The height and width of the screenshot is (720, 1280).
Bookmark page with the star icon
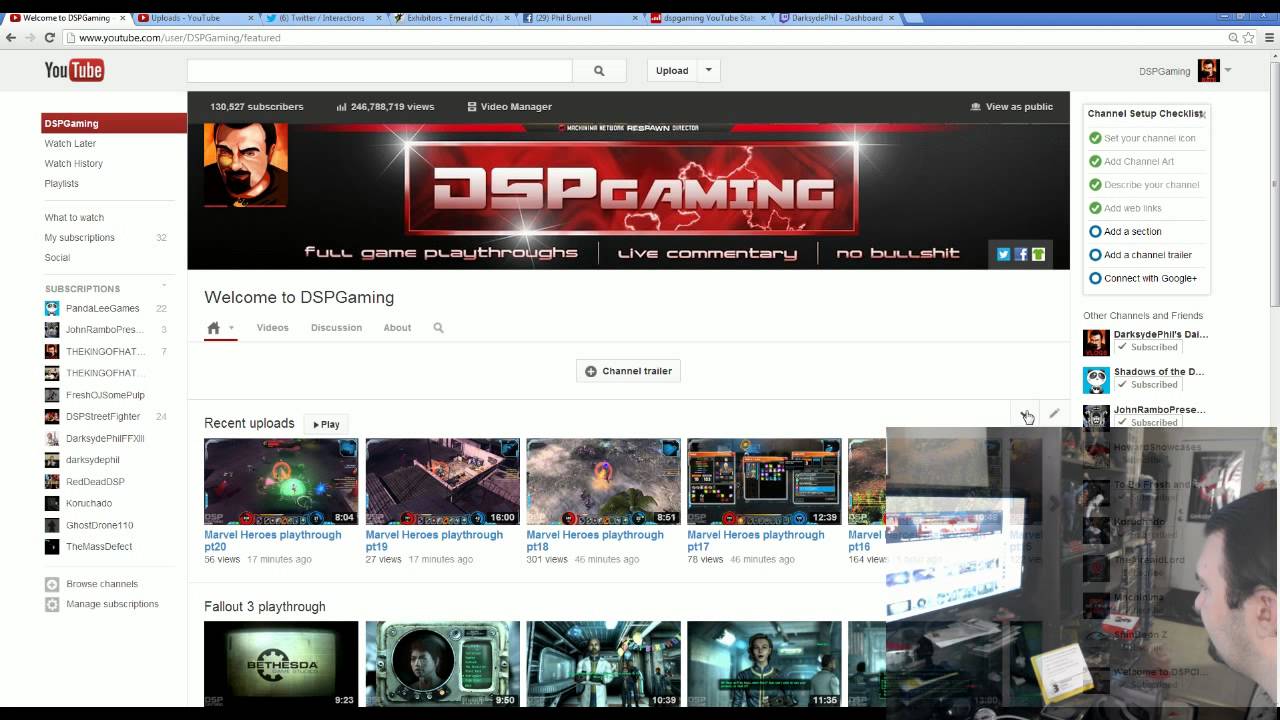(1248, 38)
